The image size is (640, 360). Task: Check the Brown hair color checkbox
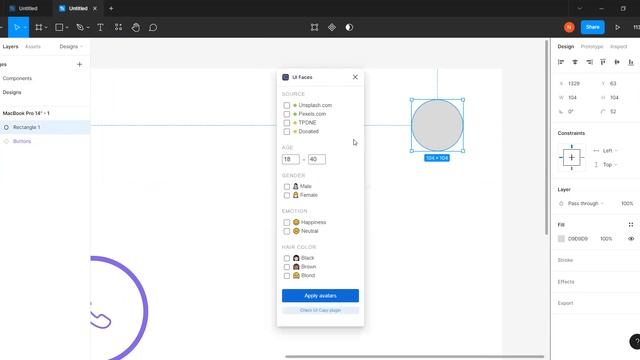pyautogui.click(x=287, y=267)
